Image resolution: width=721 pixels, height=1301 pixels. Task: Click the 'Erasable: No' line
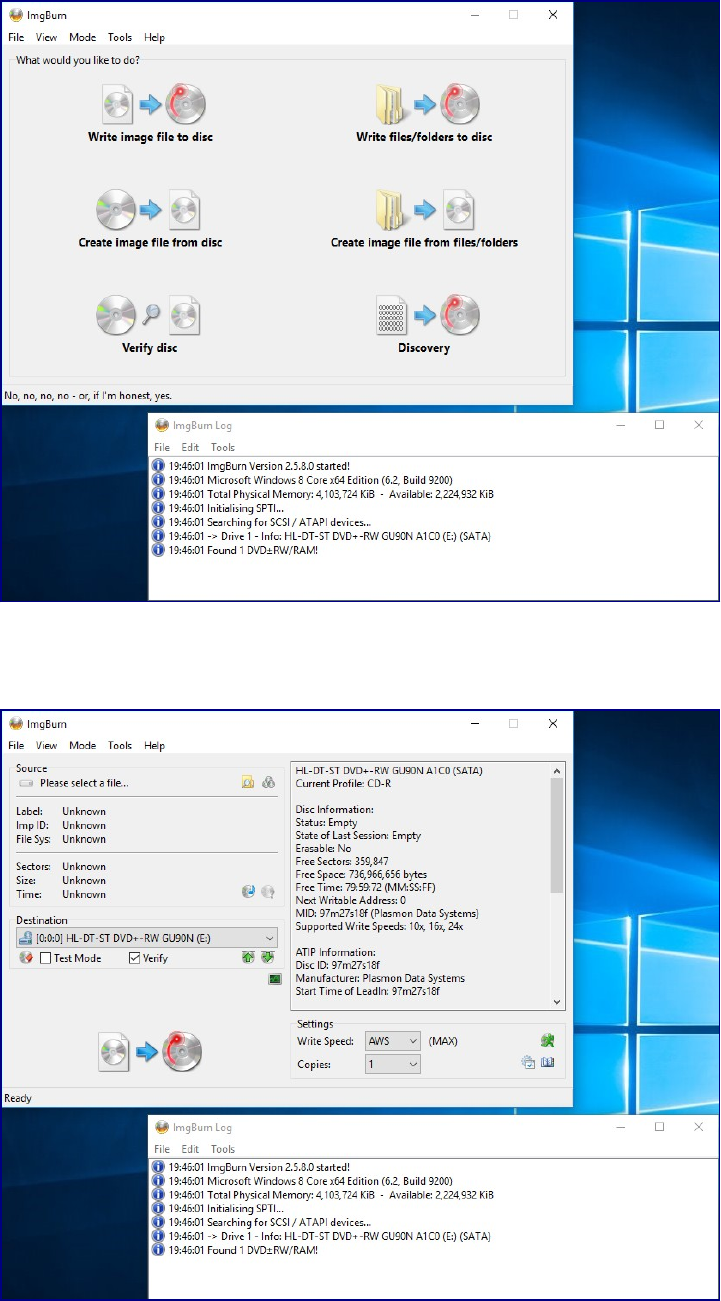[323, 848]
